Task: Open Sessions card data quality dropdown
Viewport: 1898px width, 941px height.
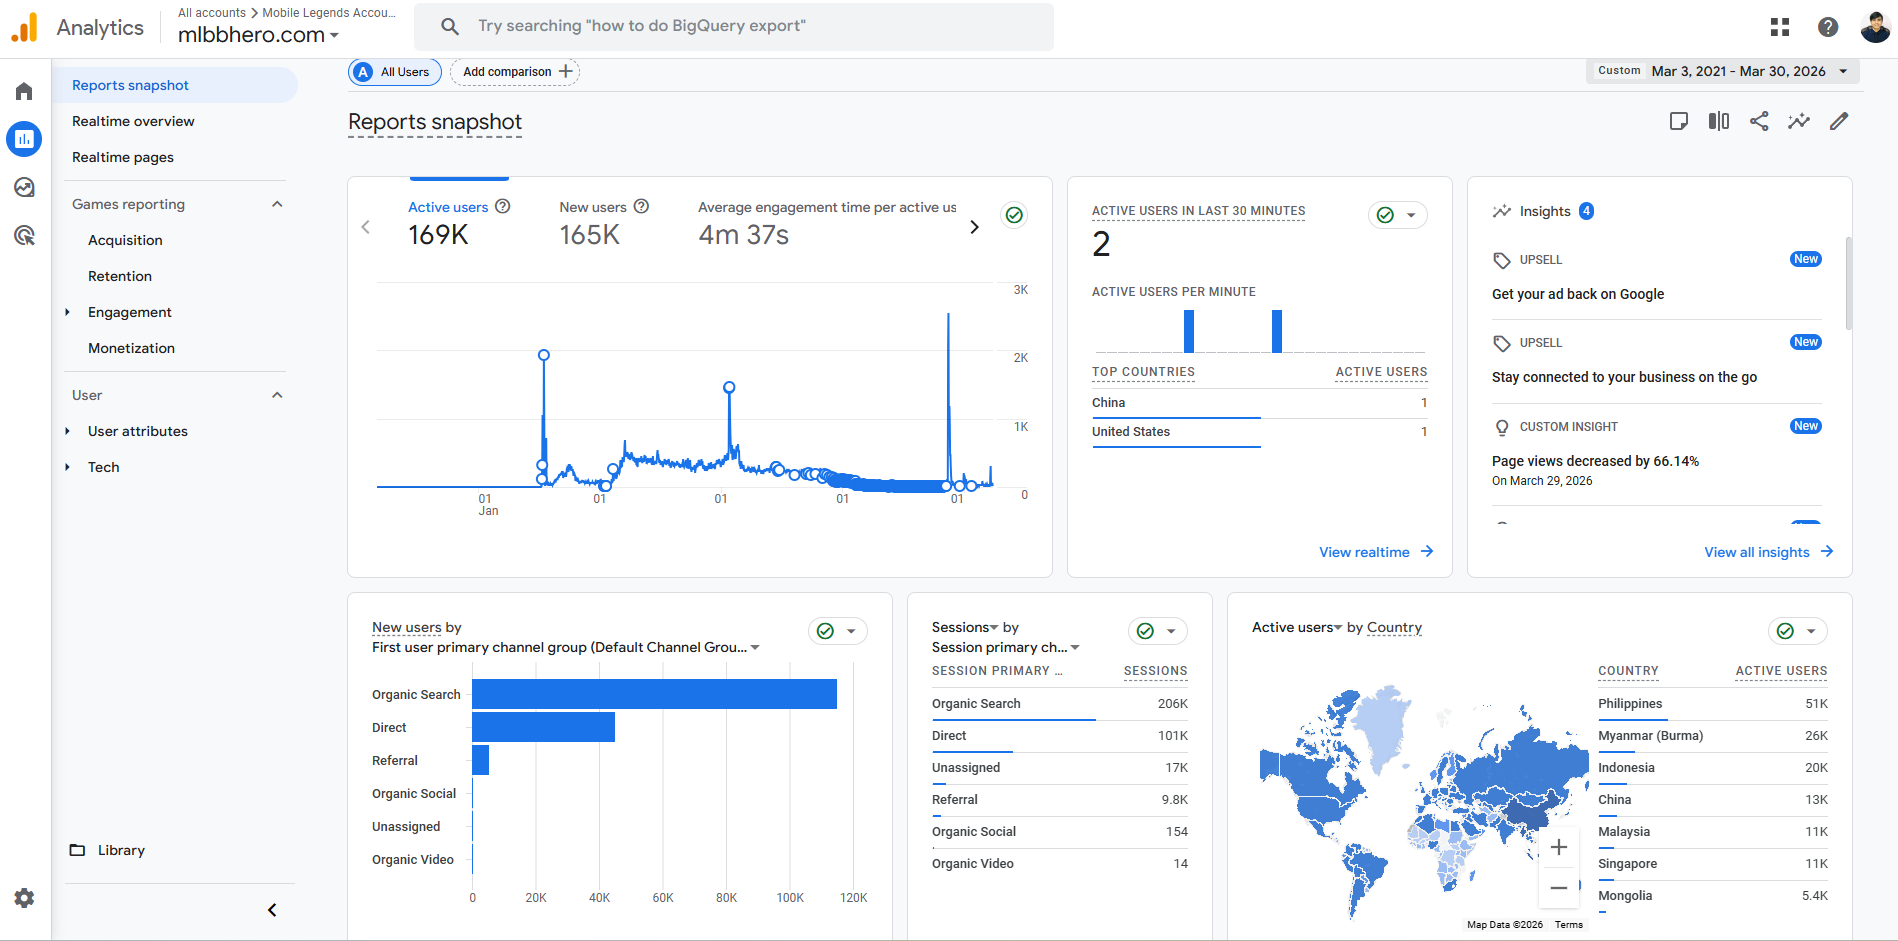Action: 1158,631
